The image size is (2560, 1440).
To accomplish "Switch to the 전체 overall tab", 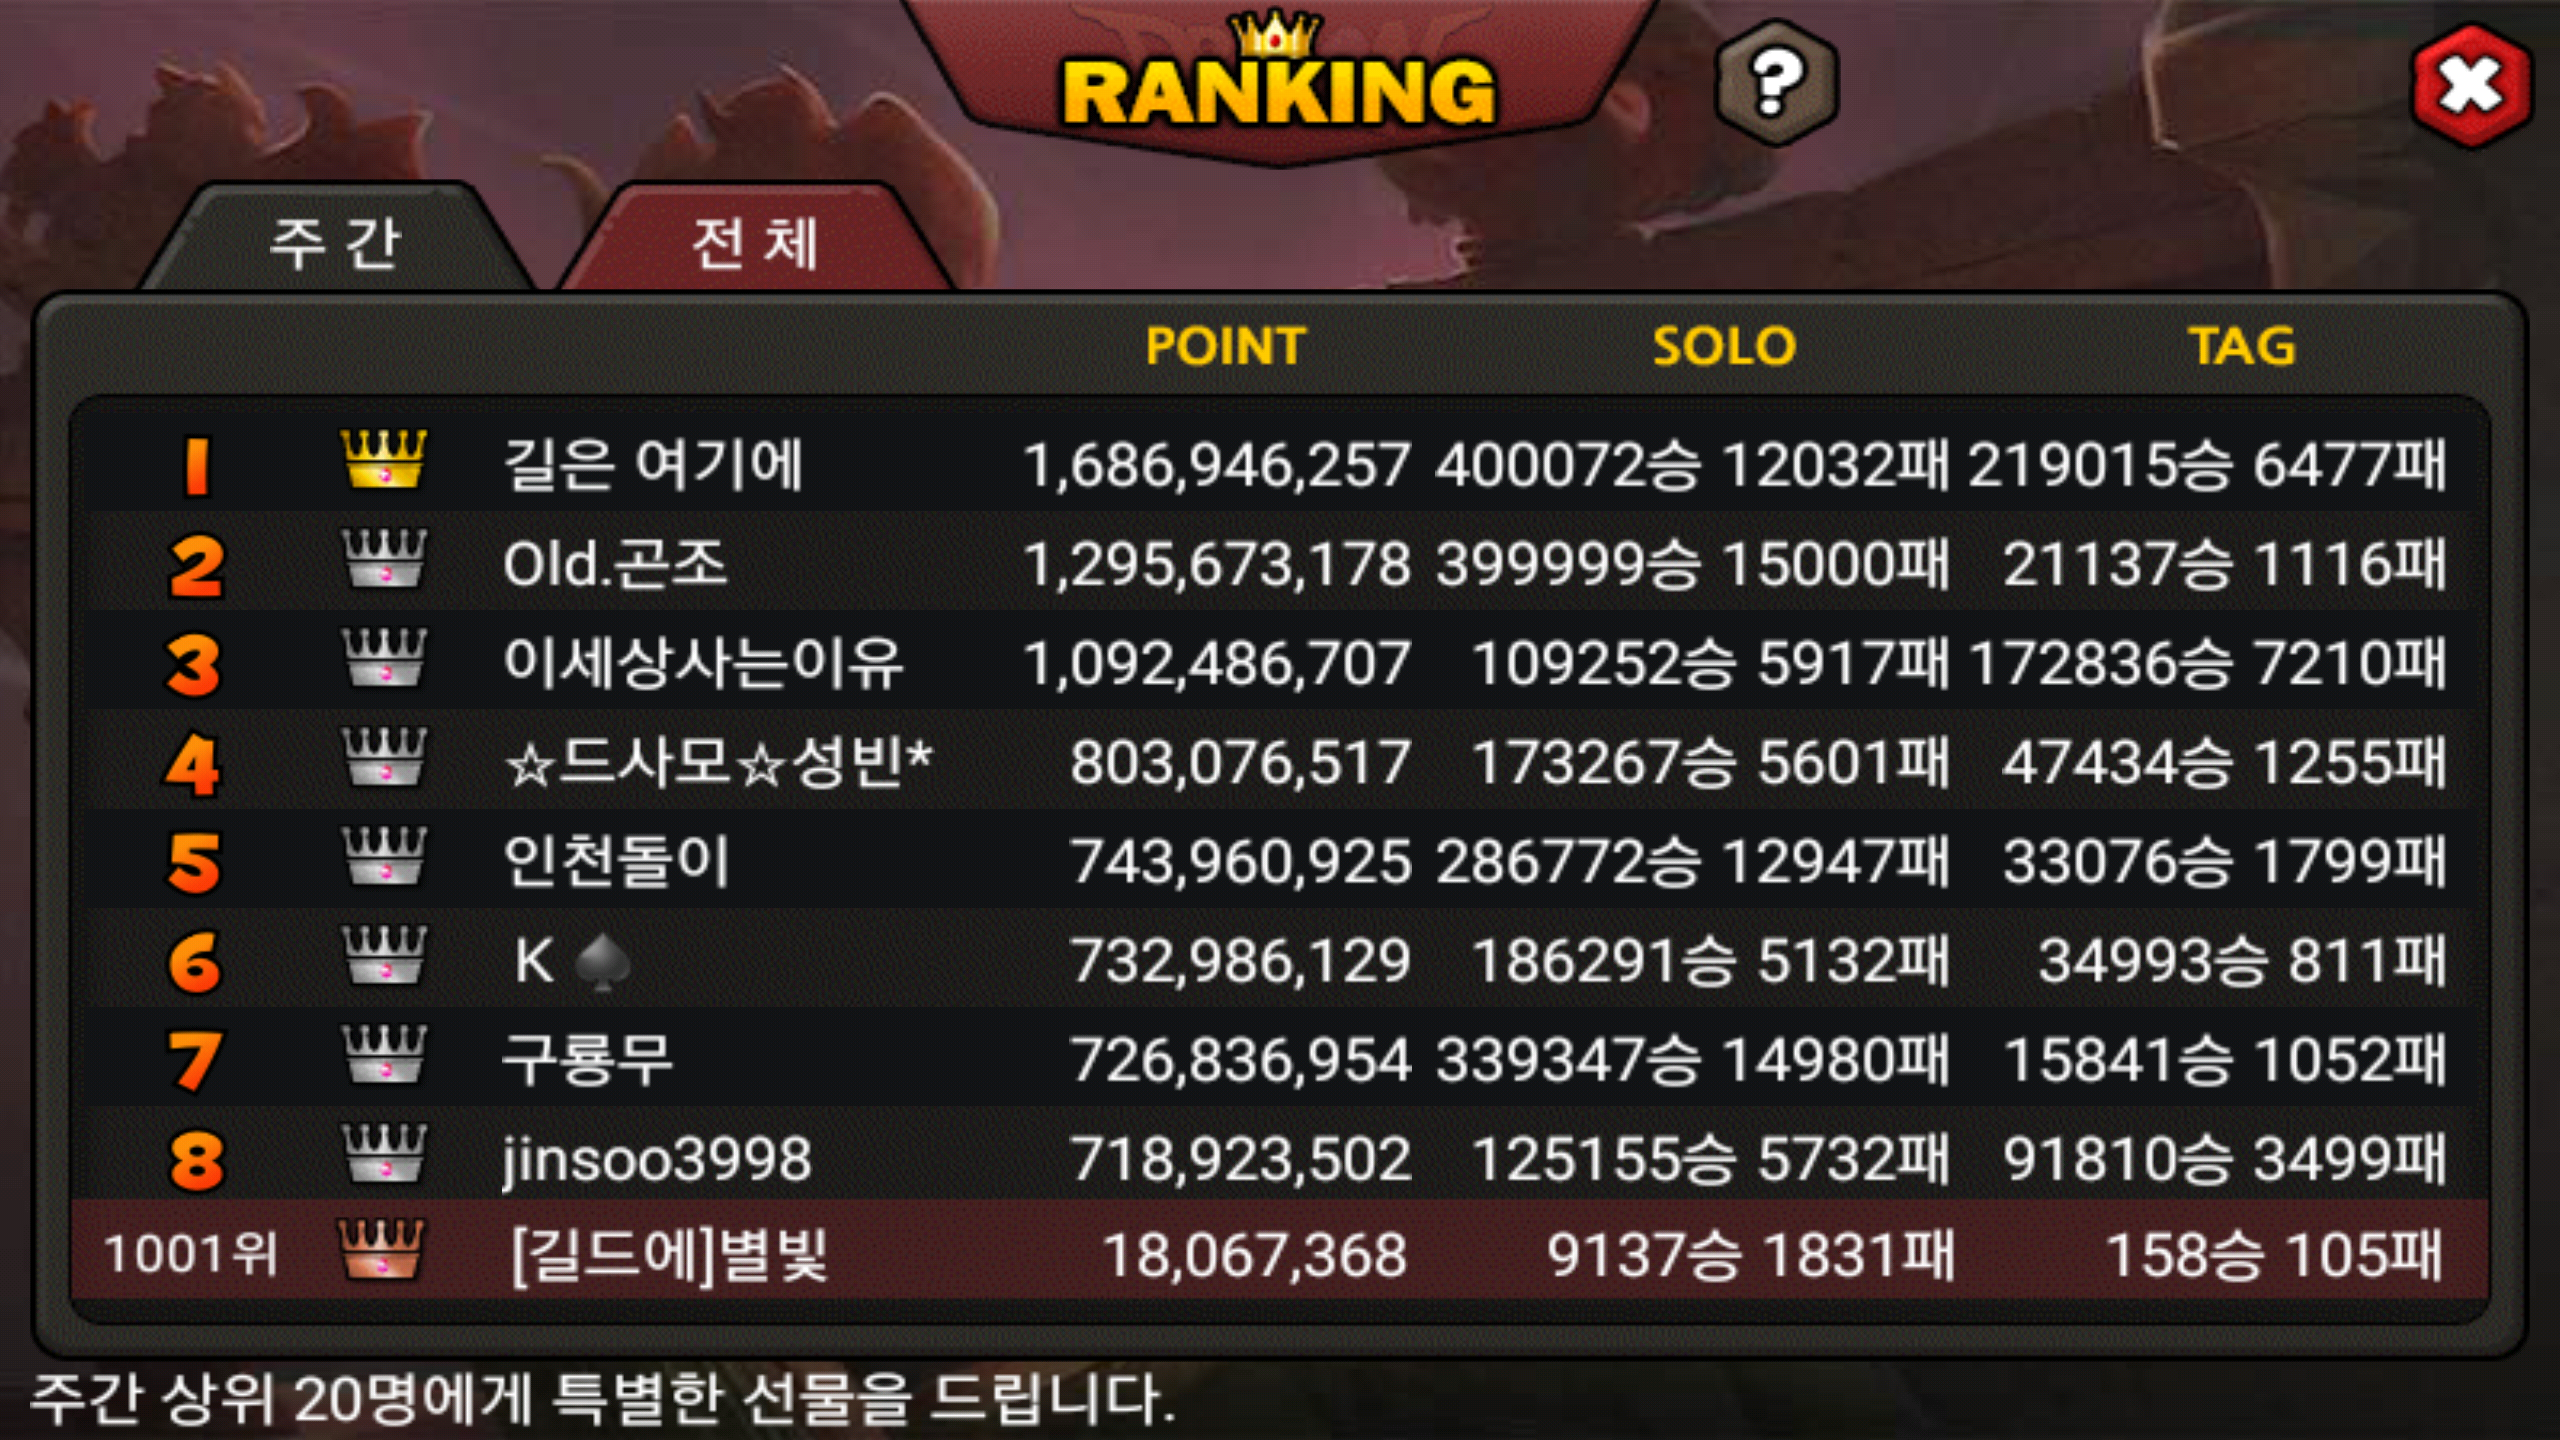I will (x=756, y=242).
